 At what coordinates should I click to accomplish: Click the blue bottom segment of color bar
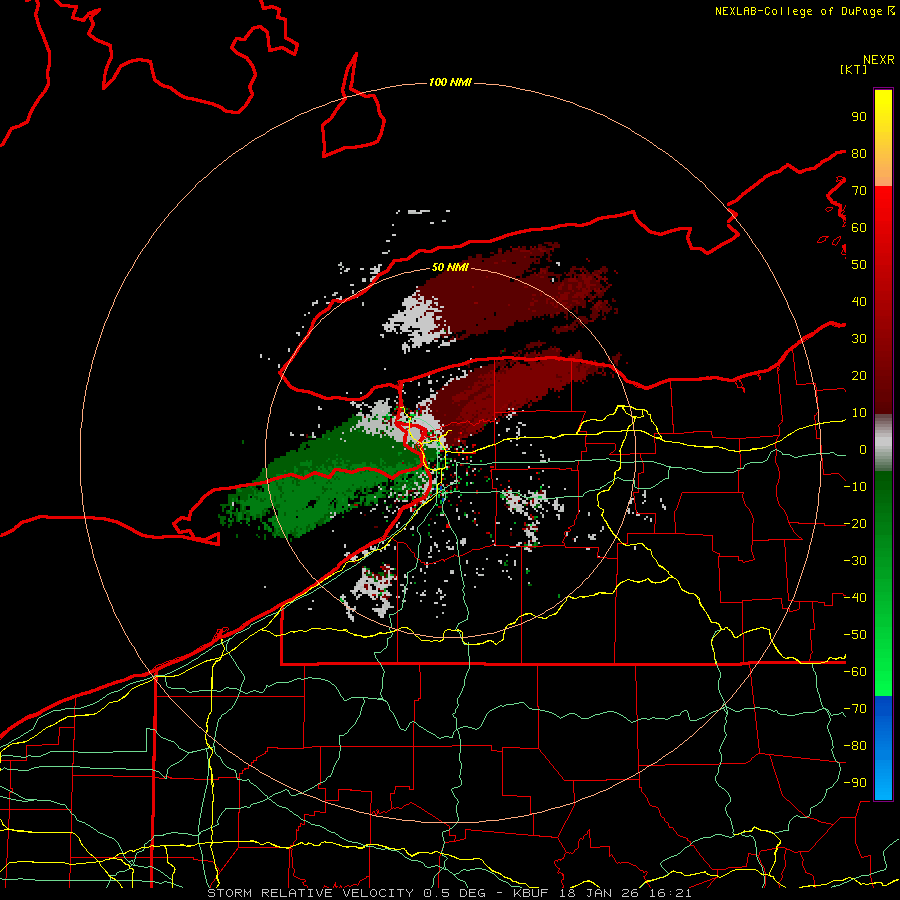883,748
